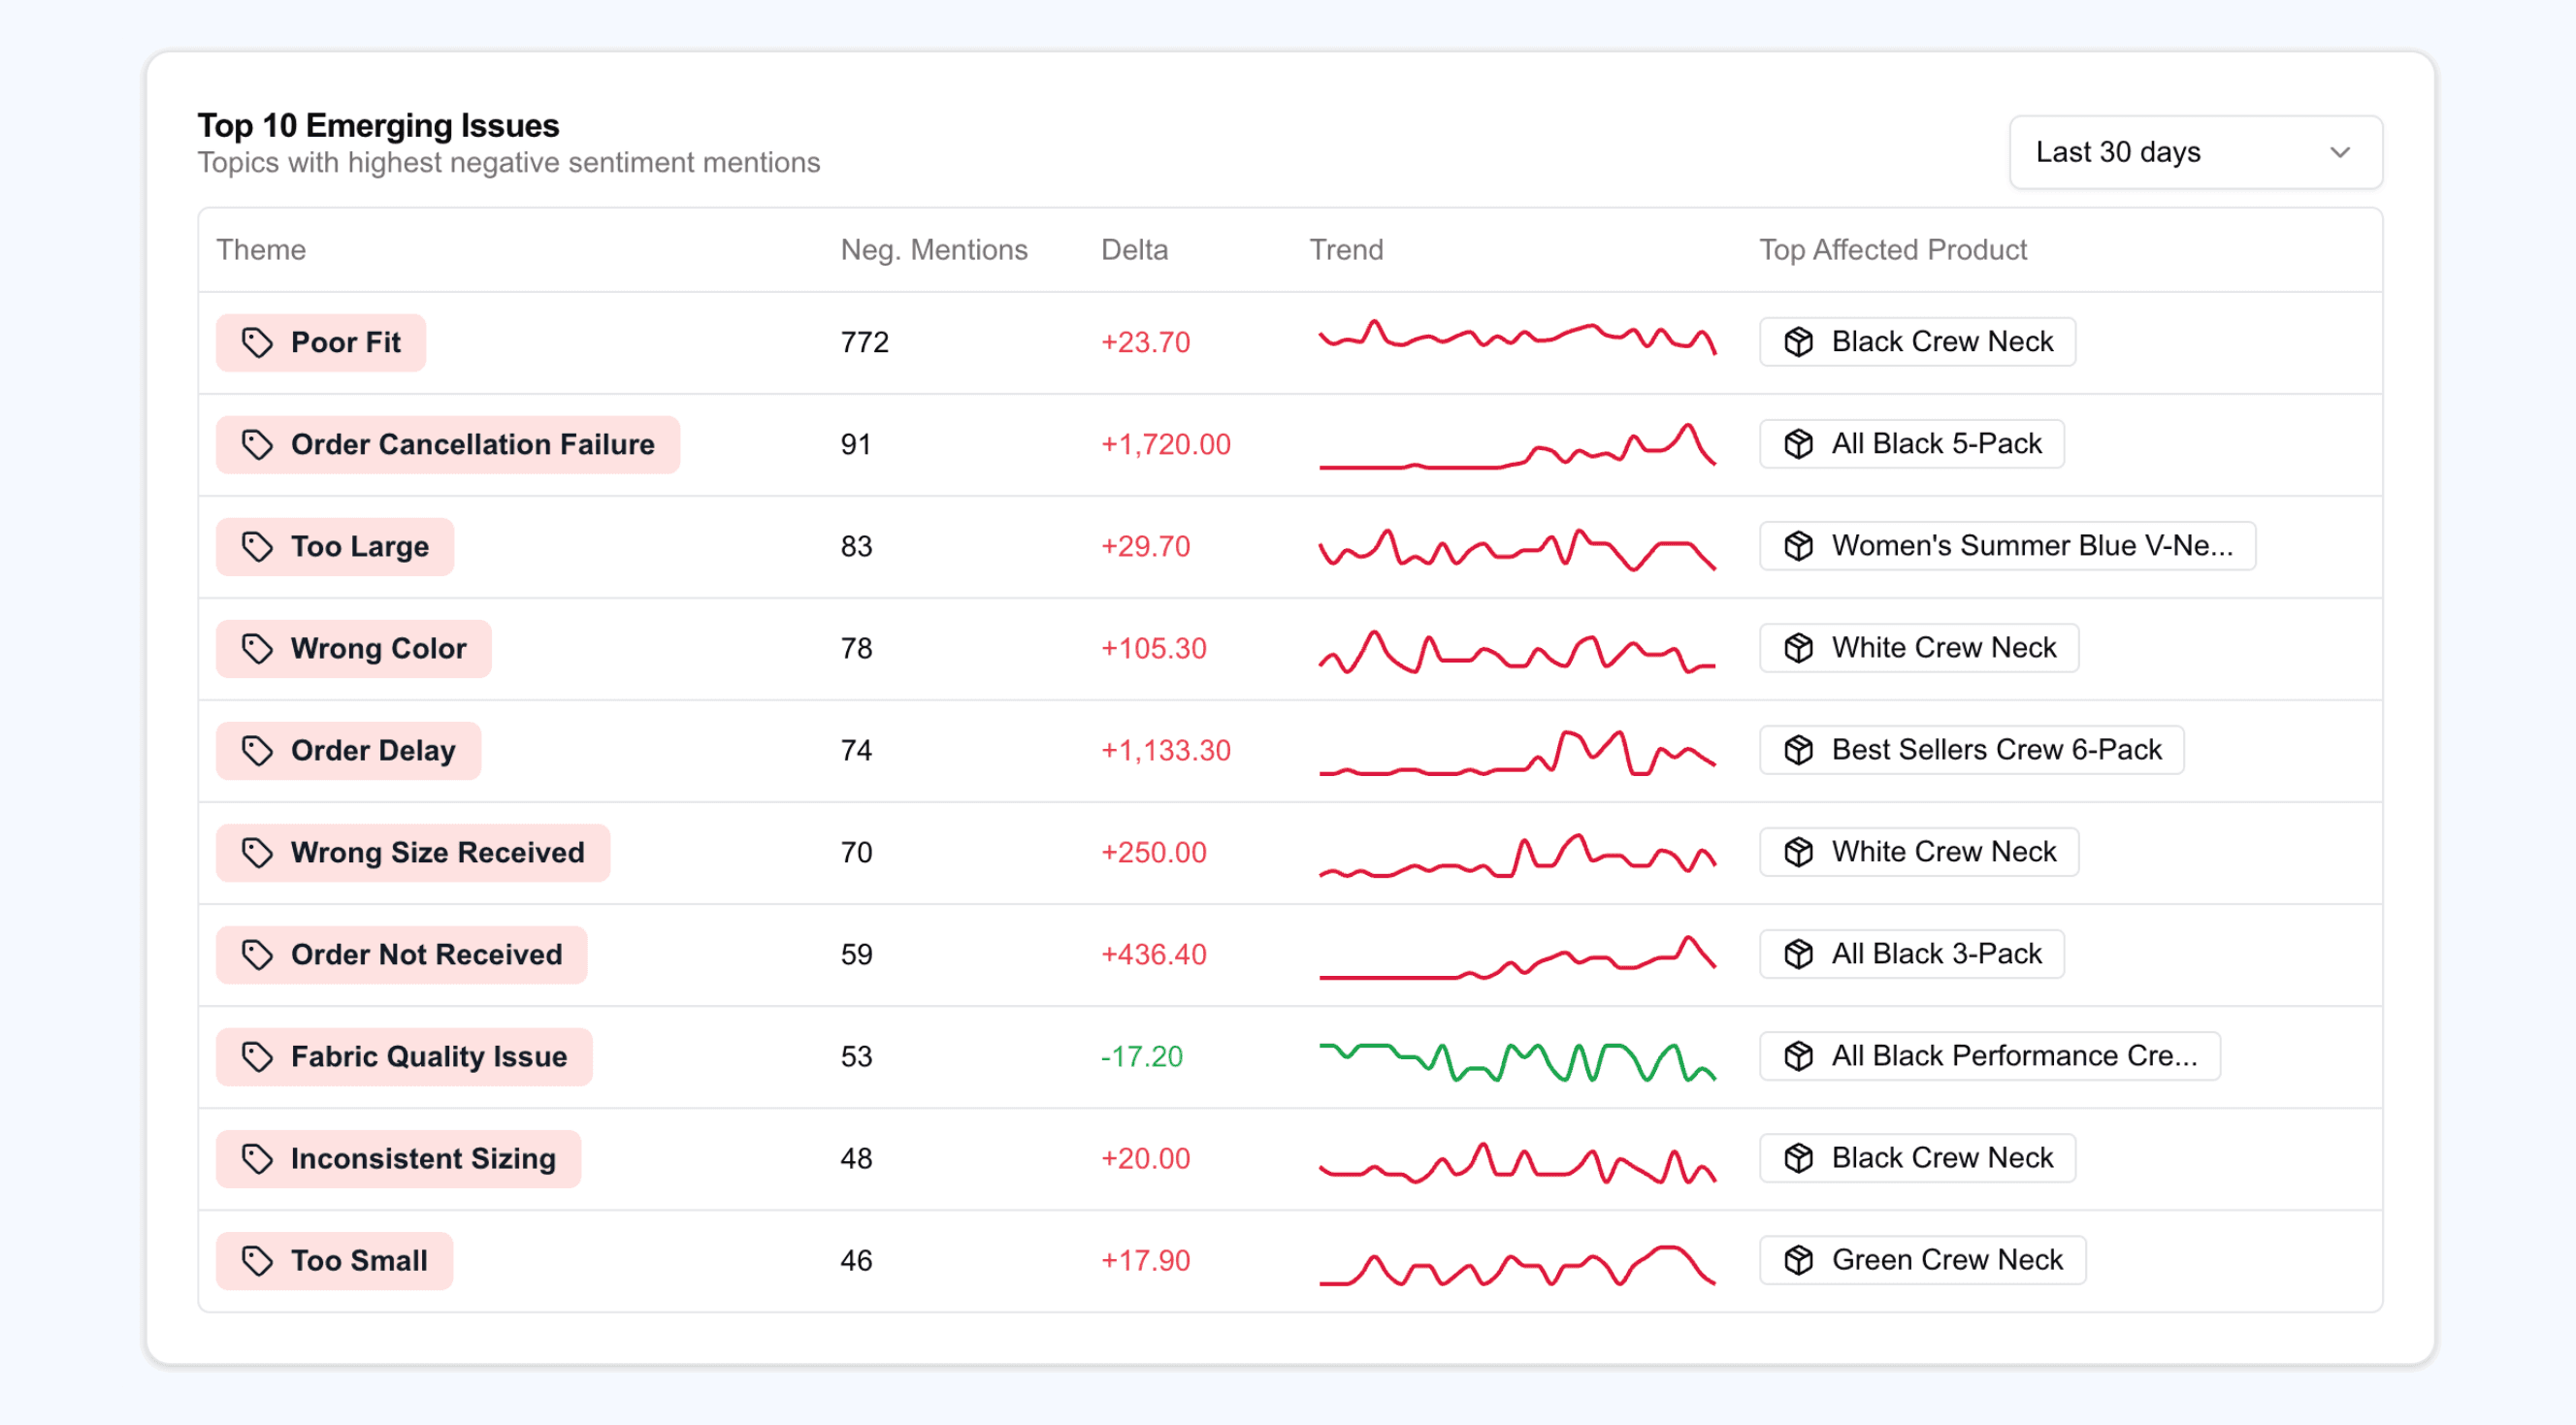Click the Neg. Mentions column header
The height and width of the screenshot is (1425, 2576).
click(x=934, y=250)
